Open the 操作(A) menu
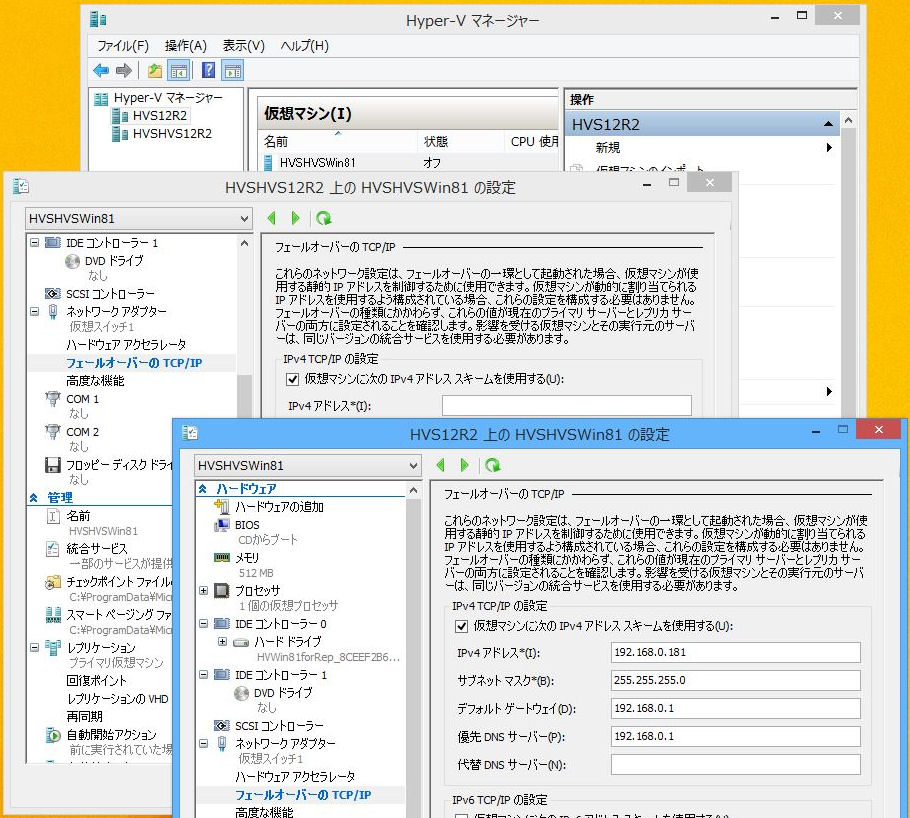The width and height of the screenshot is (910, 818). 186,46
